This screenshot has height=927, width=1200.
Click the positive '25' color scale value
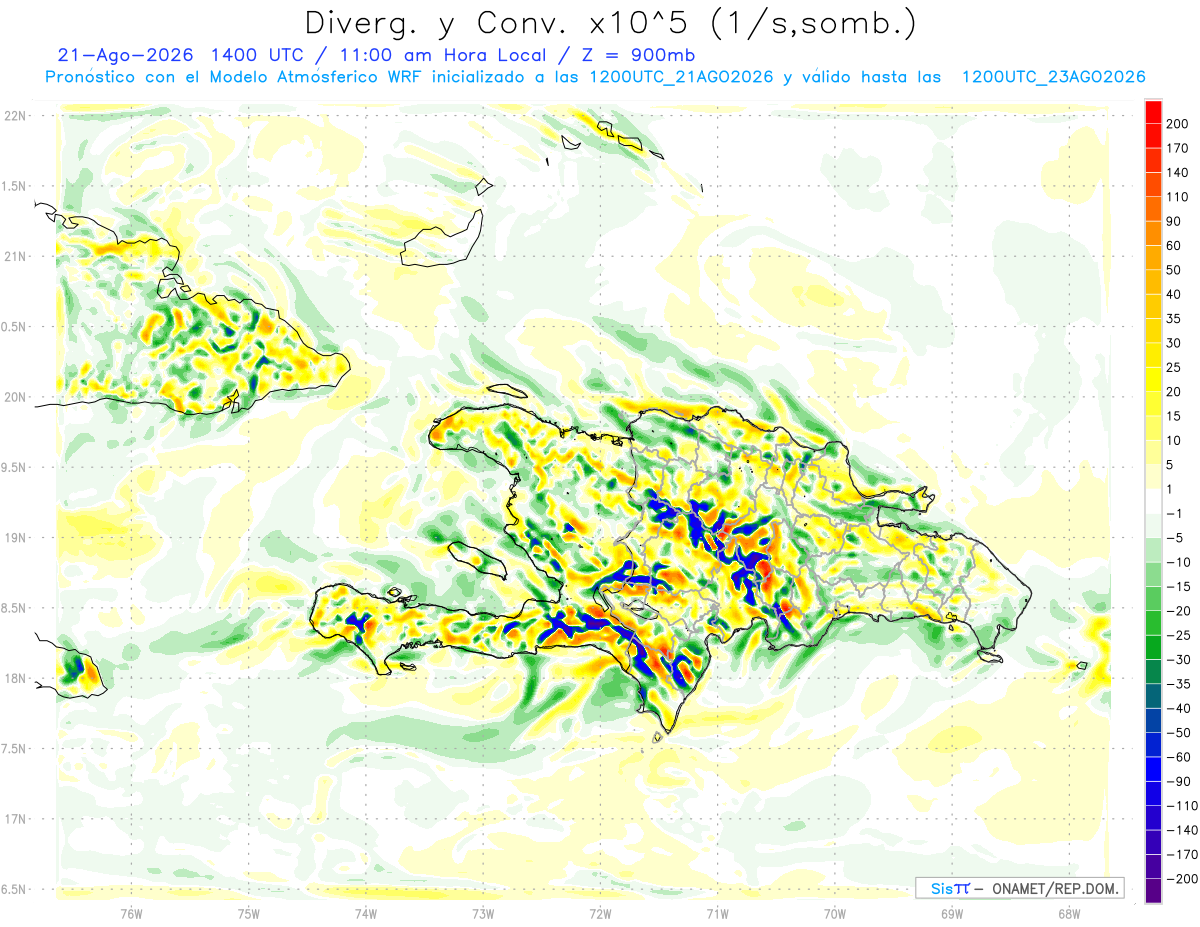1174,367
